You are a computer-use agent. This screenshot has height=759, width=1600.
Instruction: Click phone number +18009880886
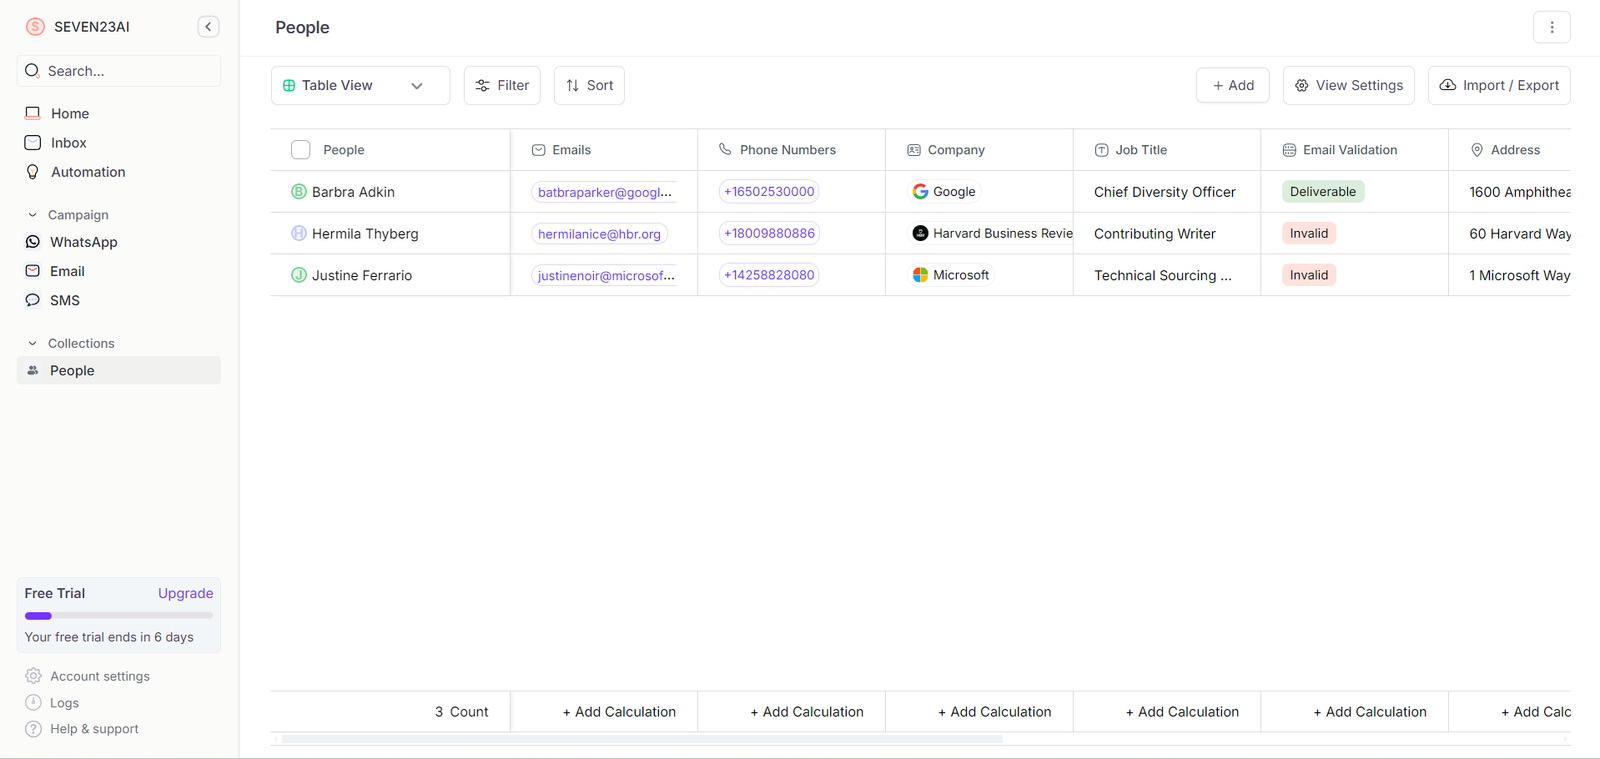[x=769, y=233]
